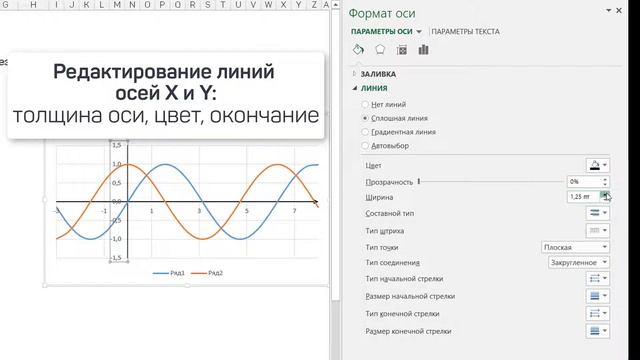Open the ПАРАМЕТРЫ ОСИ dropdown arrow
640x360 pixels.
[x=419, y=32]
